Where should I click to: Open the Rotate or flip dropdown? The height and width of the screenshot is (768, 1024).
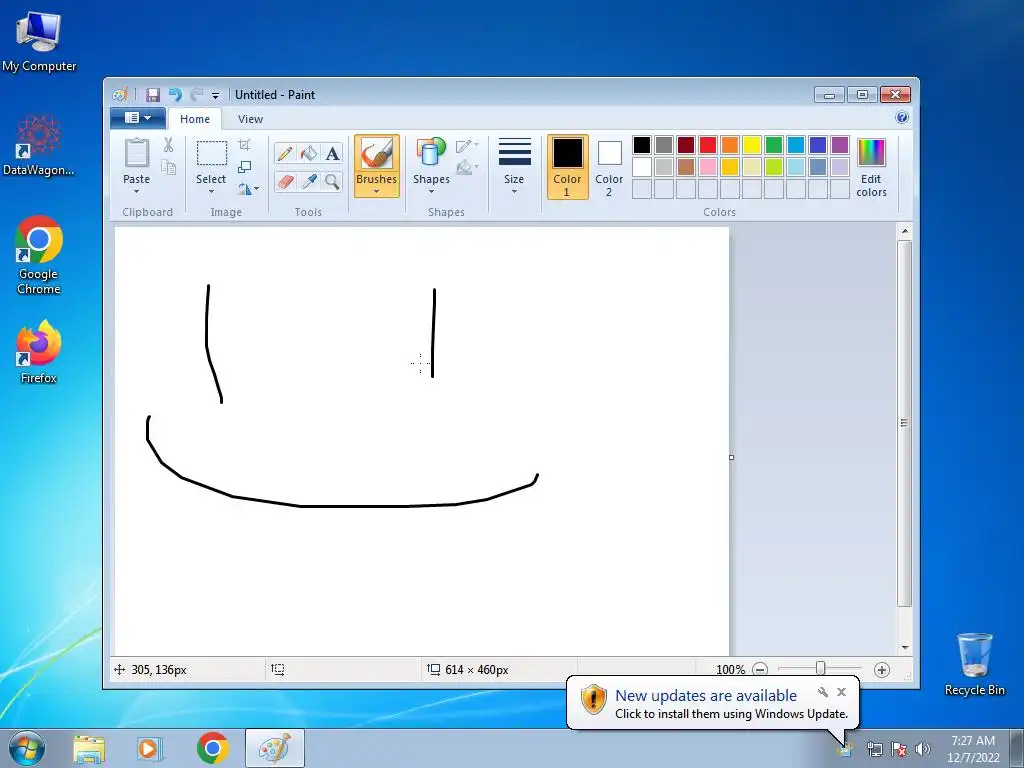pos(248,189)
